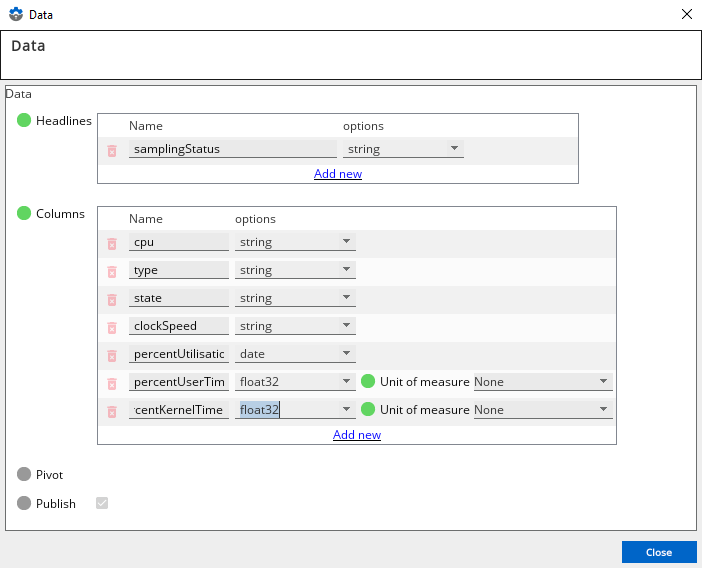Edit the state name field
702x568 pixels.
click(179, 298)
